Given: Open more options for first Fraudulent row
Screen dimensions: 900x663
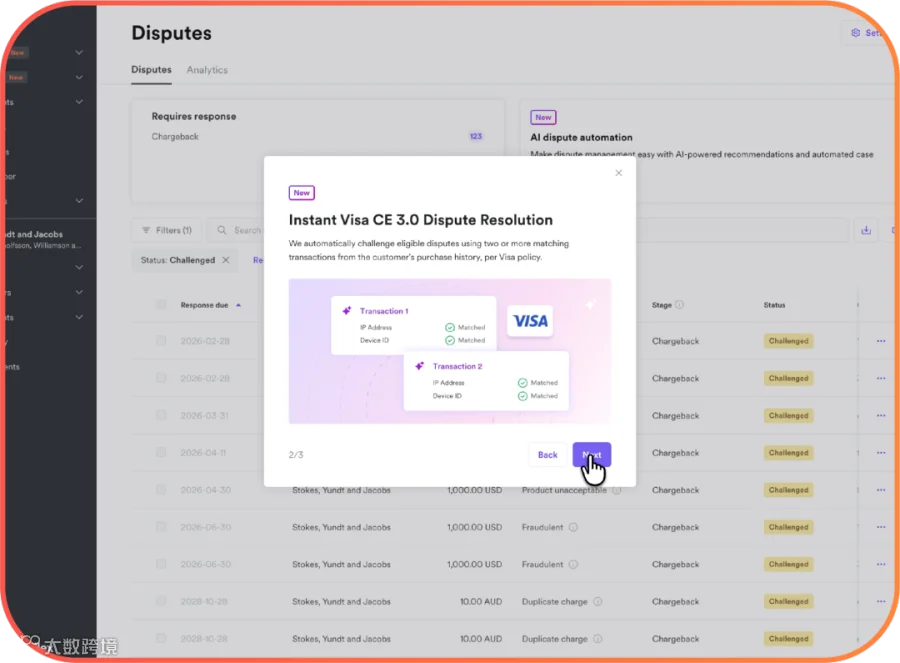Looking at the screenshot, I should [881, 527].
